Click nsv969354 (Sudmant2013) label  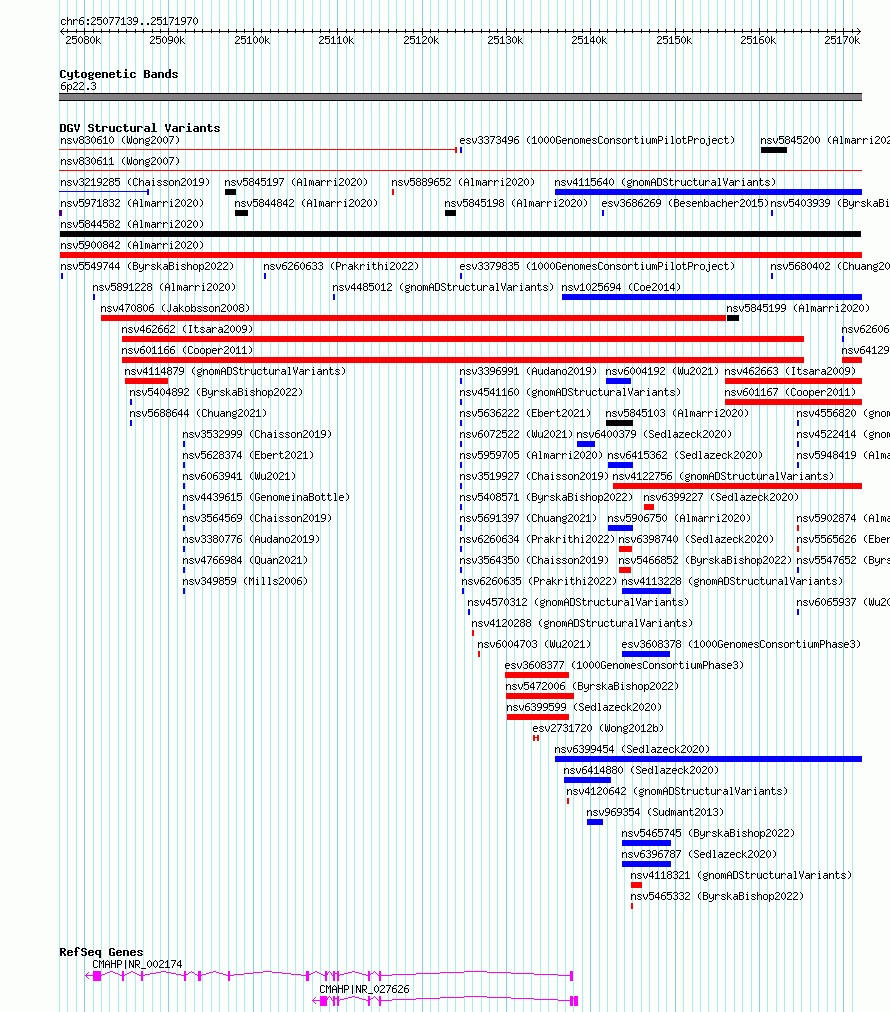click(655, 813)
